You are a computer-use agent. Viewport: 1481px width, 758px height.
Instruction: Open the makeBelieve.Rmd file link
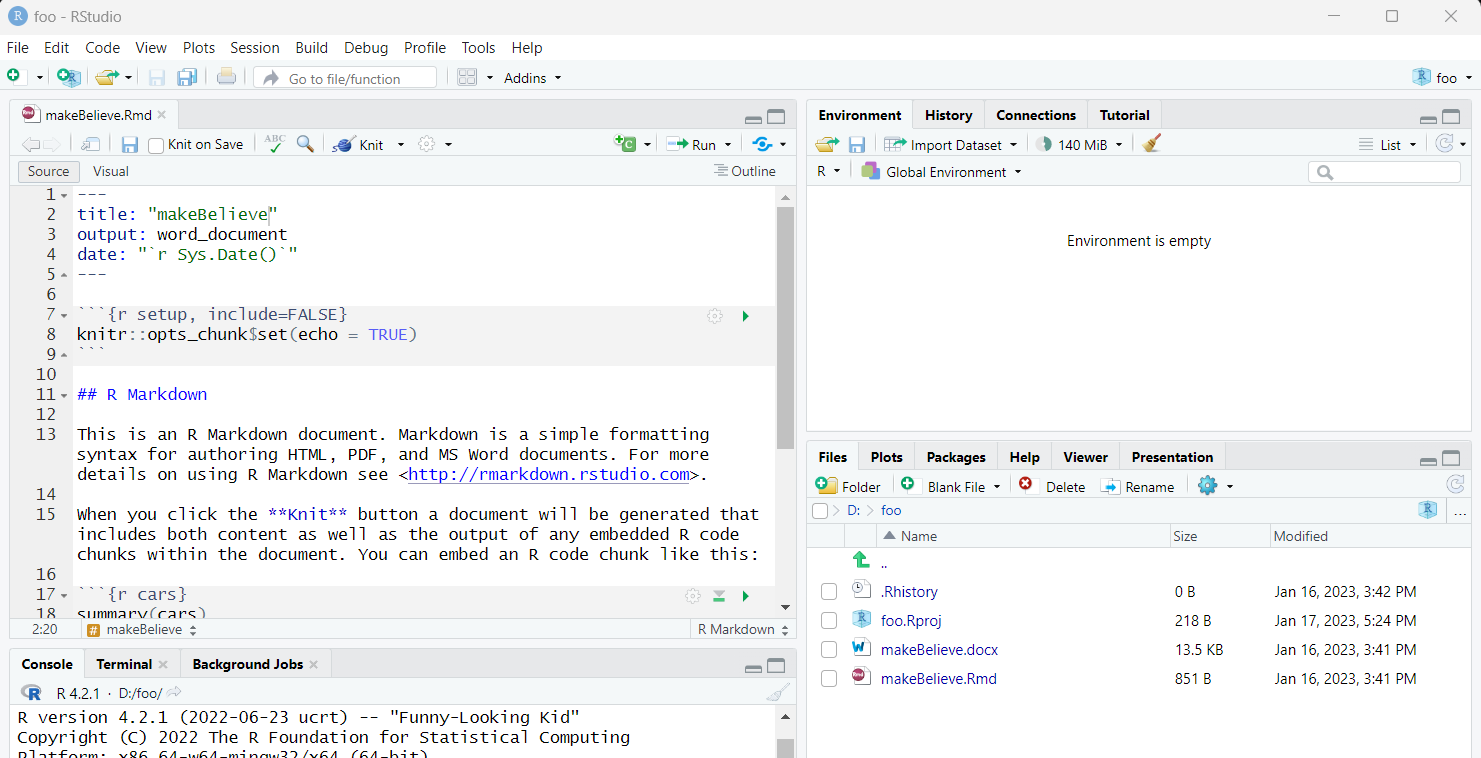click(938, 678)
